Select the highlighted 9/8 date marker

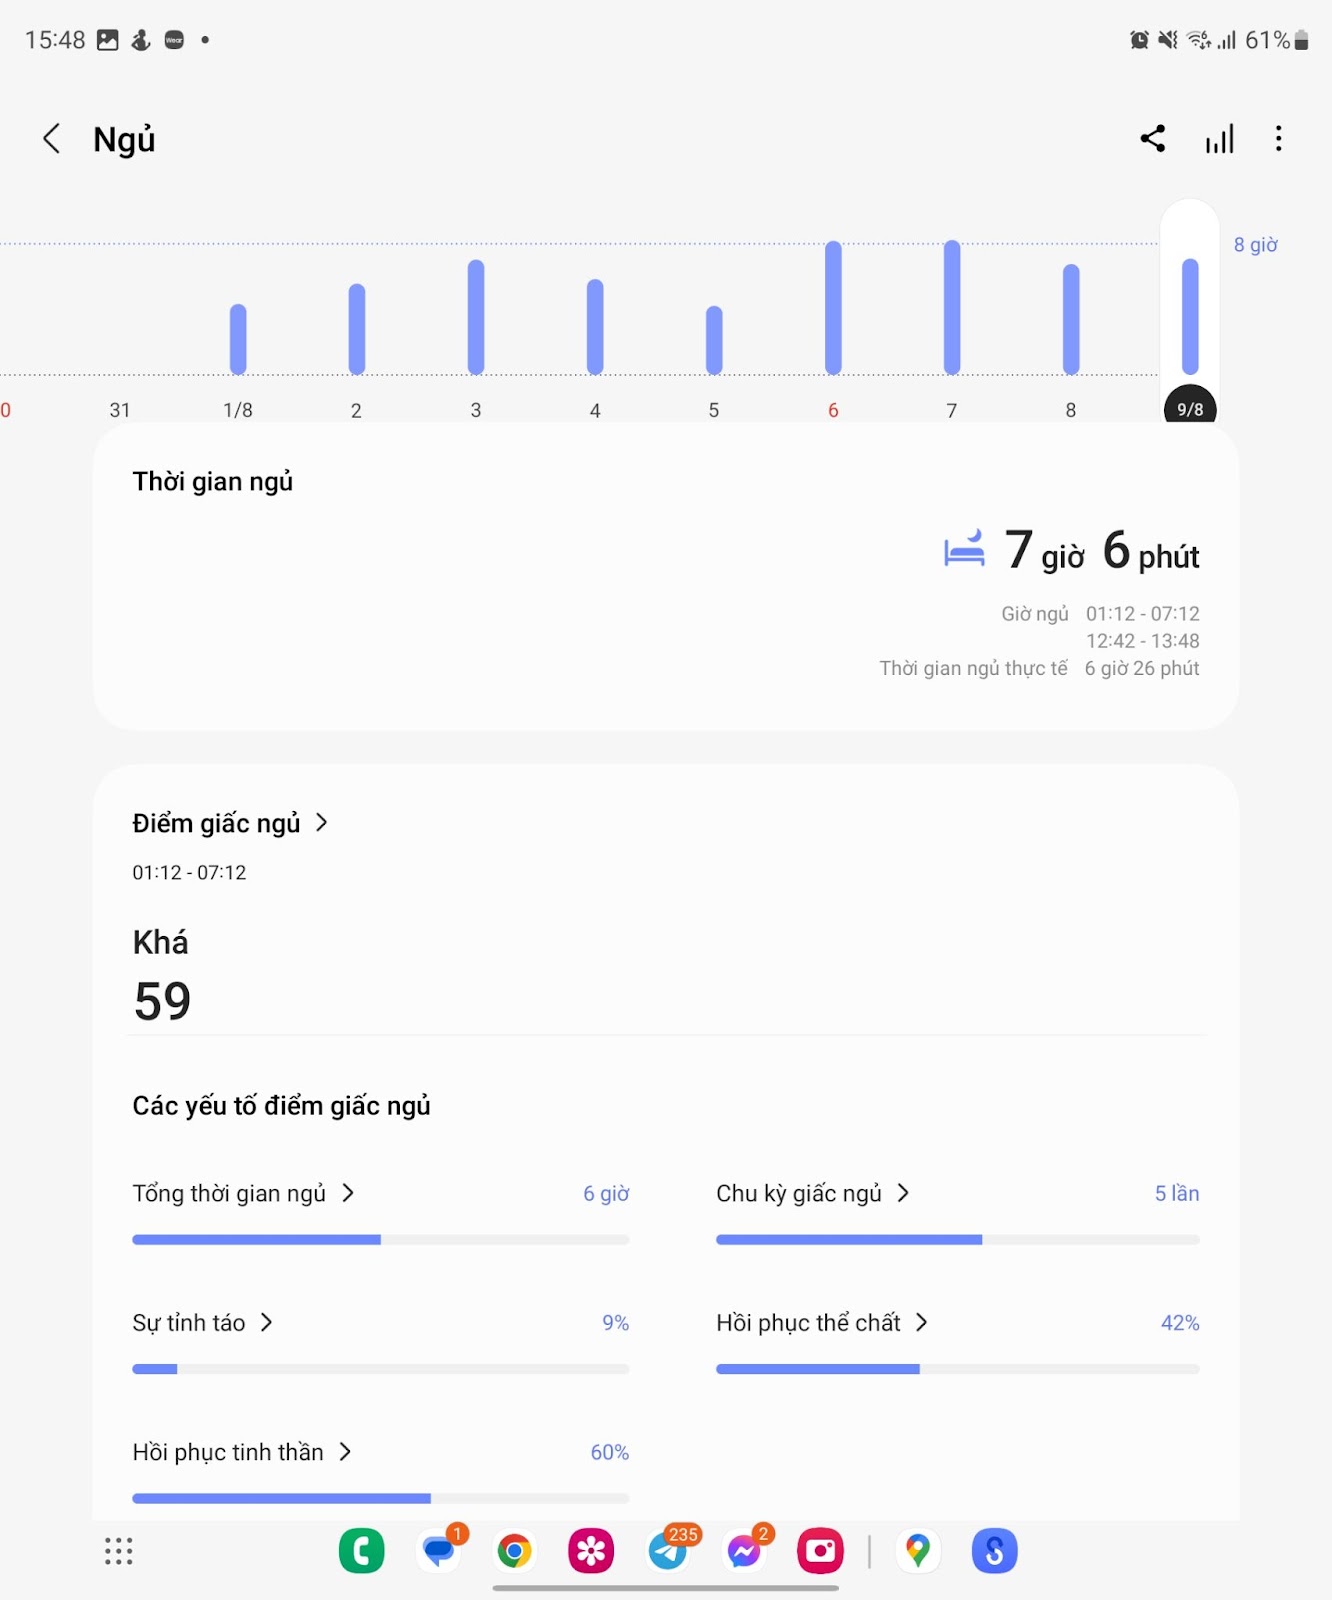tap(1190, 408)
